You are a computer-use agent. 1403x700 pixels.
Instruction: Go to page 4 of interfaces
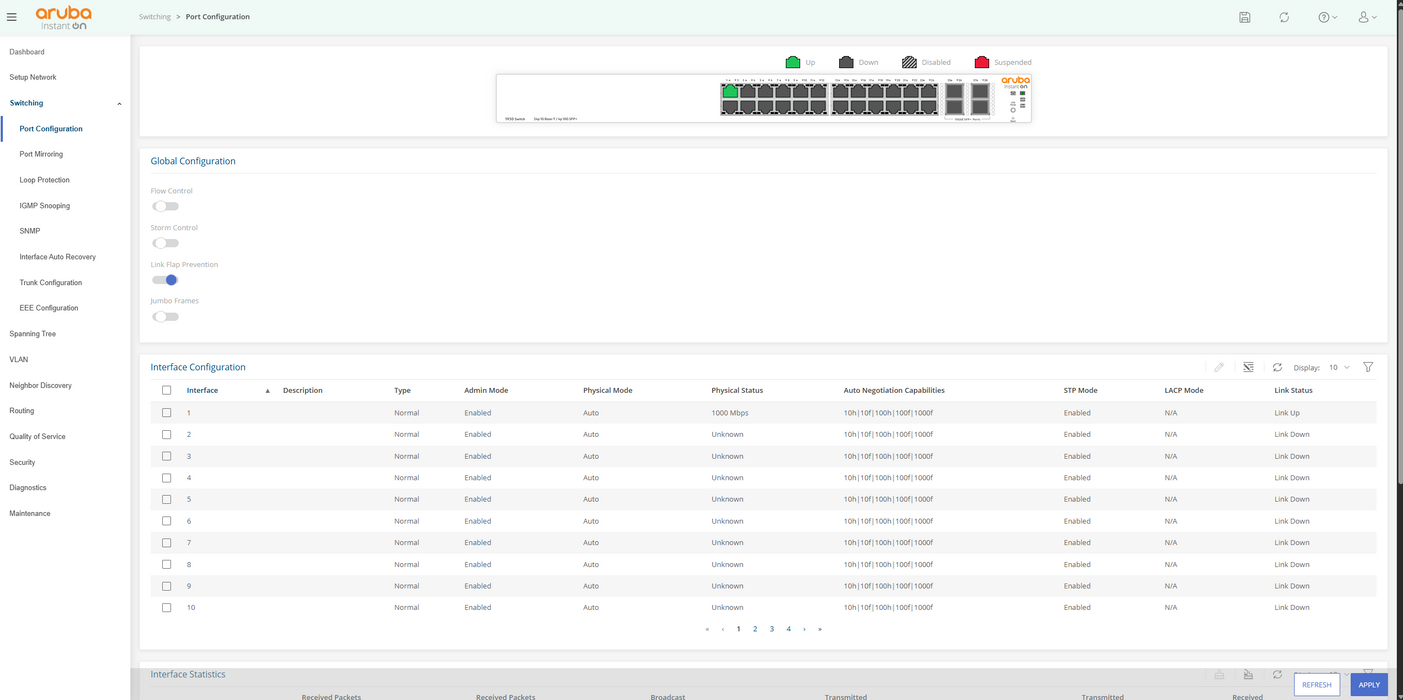point(788,629)
